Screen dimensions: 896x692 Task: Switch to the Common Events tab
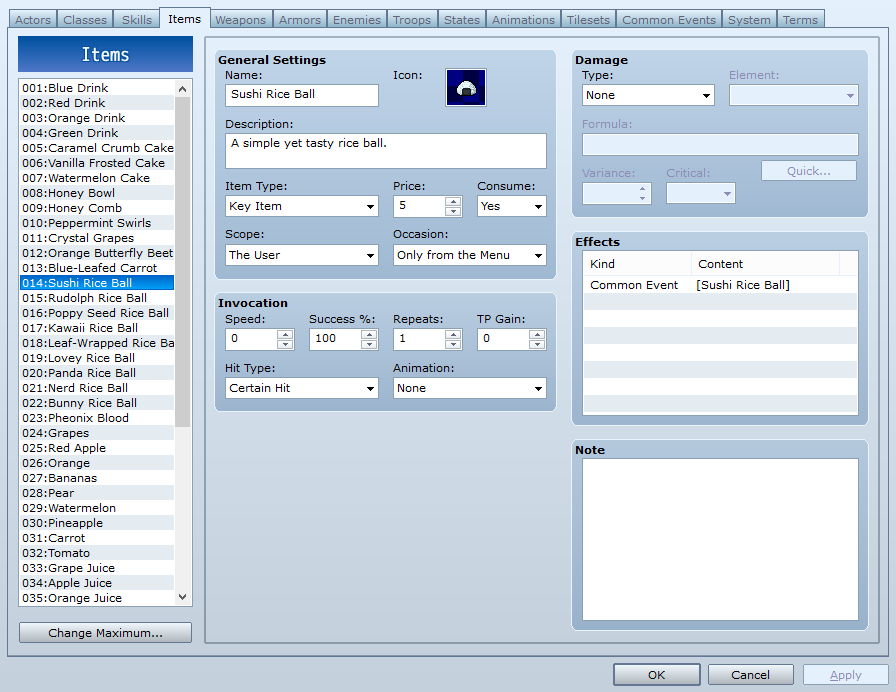click(667, 18)
